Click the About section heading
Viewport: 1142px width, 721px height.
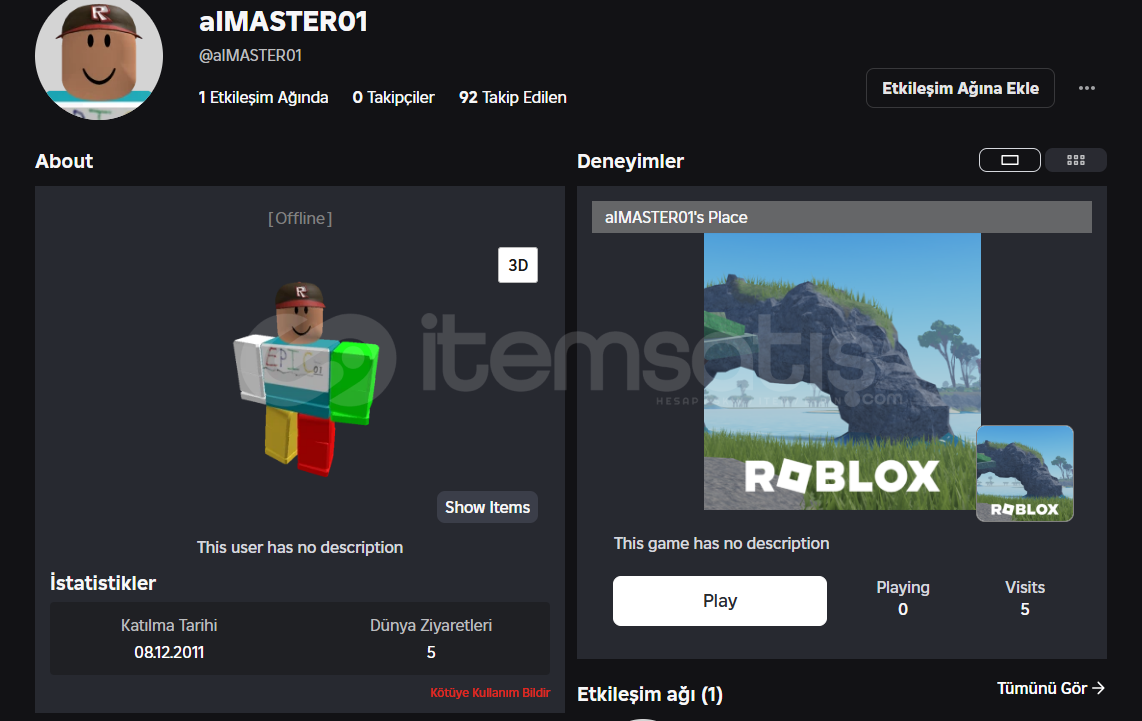[64, 161]
